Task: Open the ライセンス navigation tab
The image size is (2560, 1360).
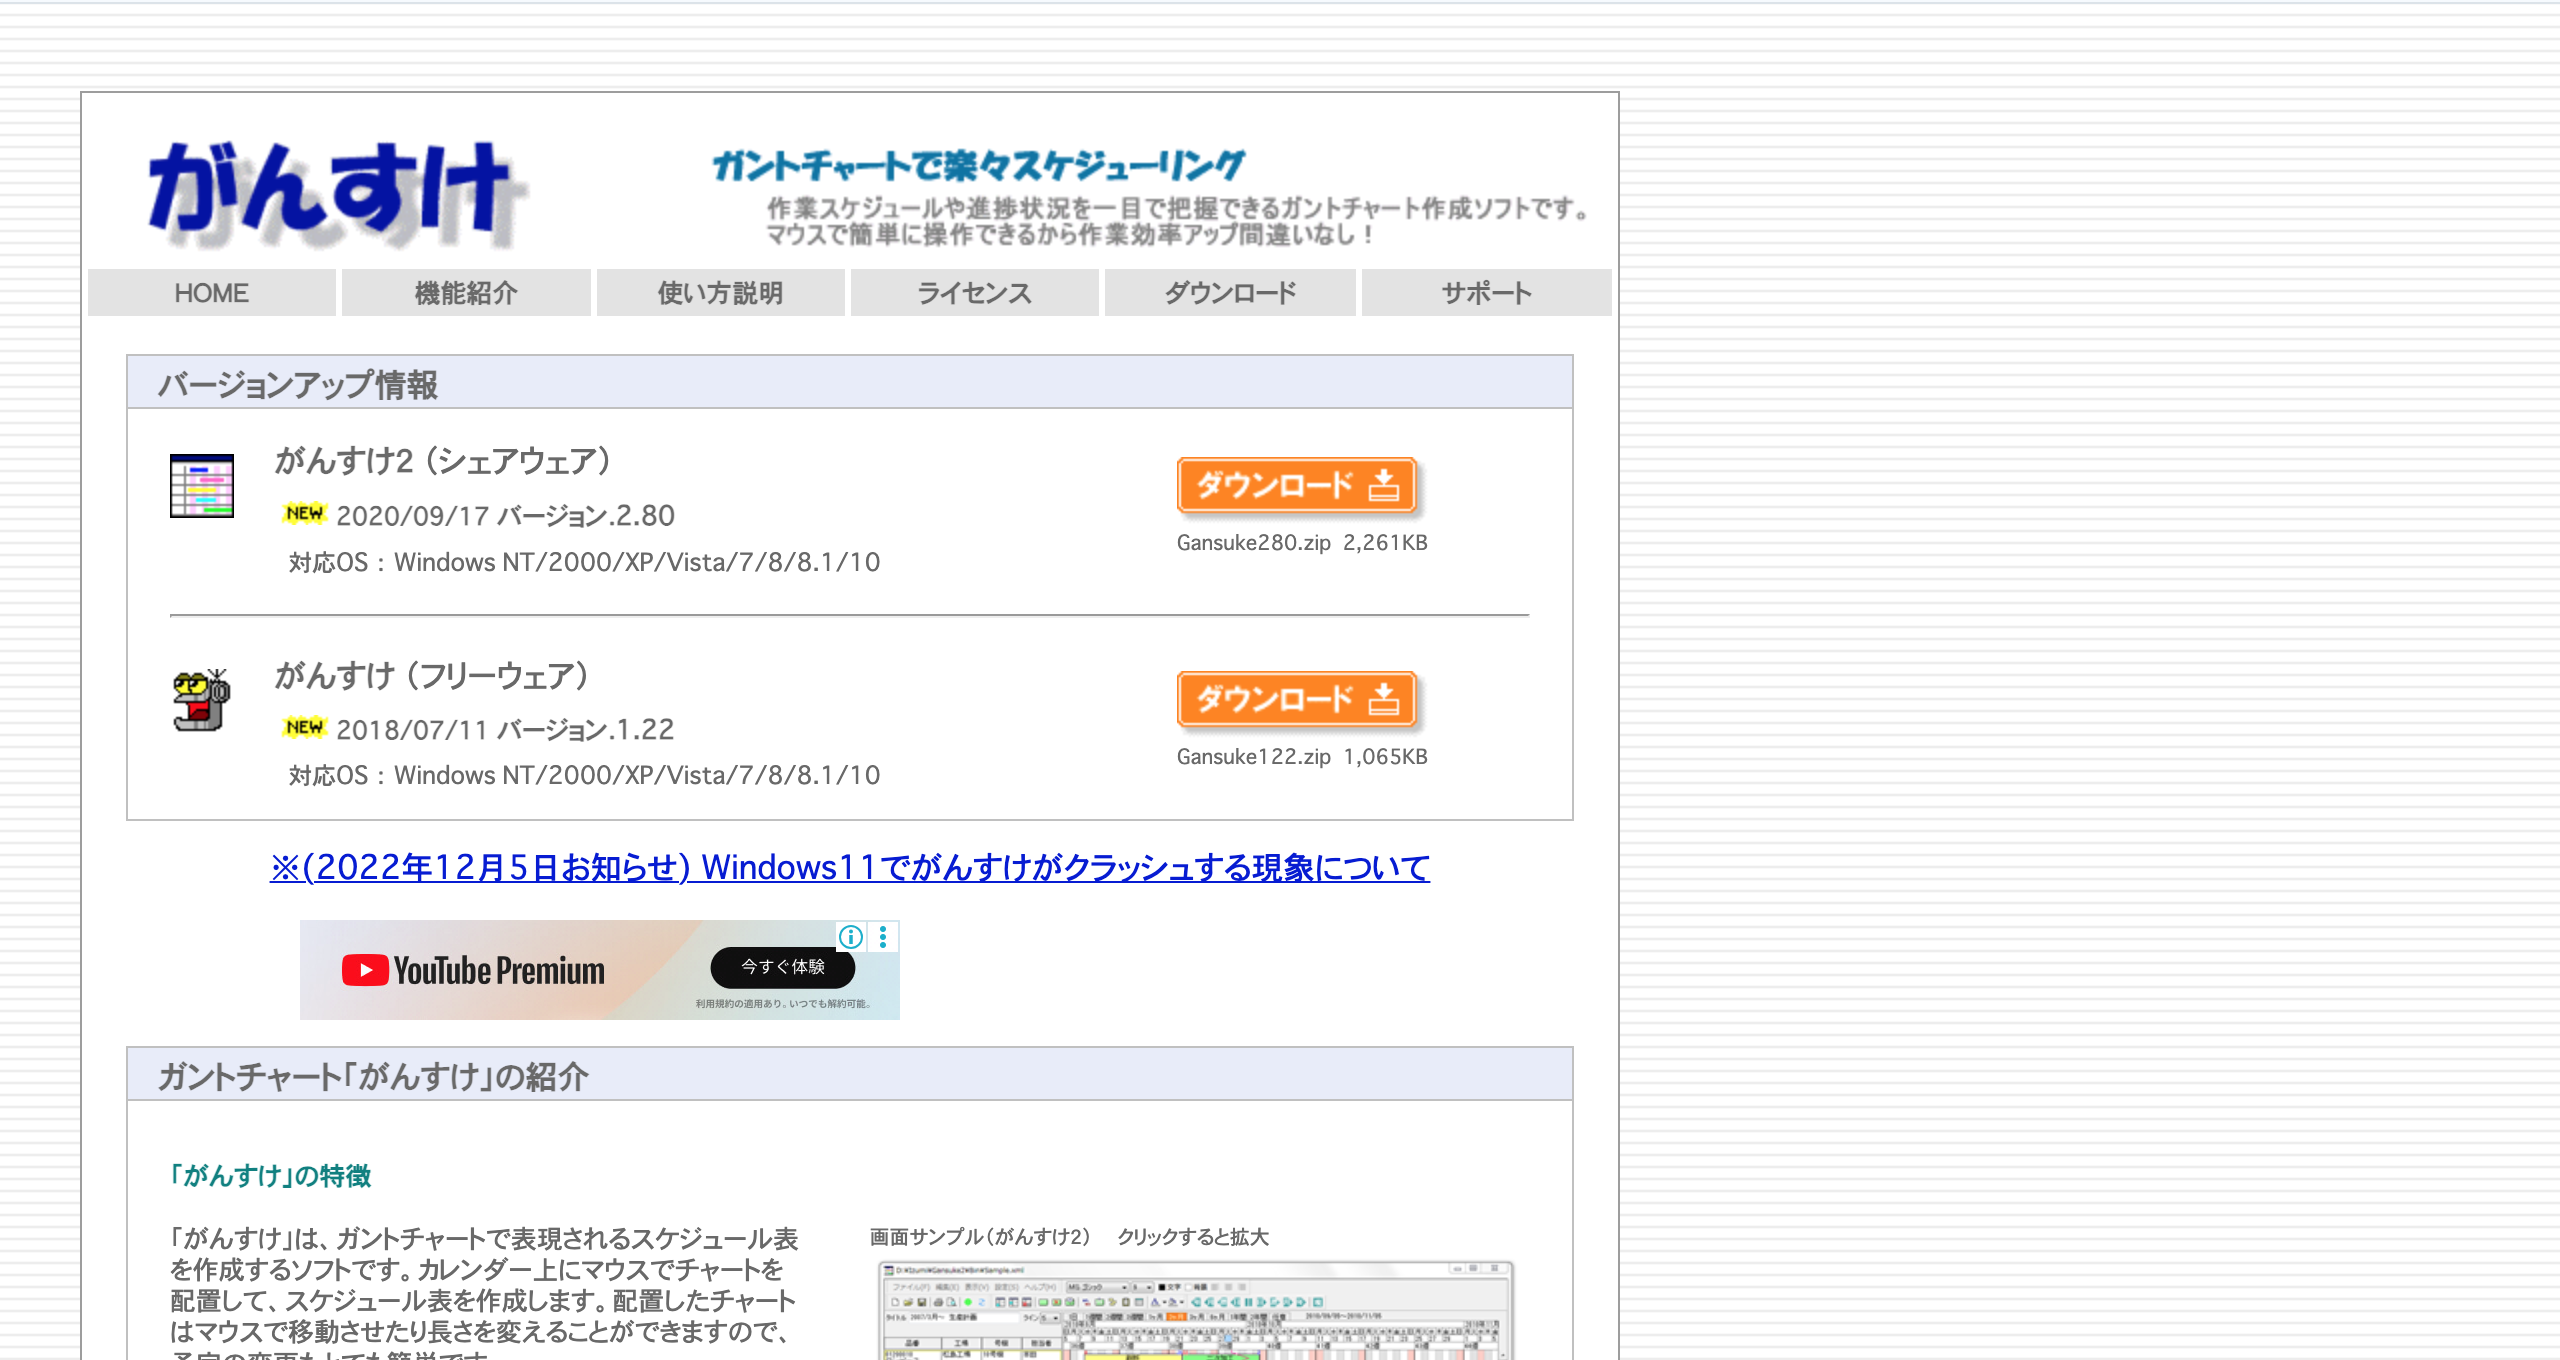Action: pyautogui.click(x=975, y=293)
